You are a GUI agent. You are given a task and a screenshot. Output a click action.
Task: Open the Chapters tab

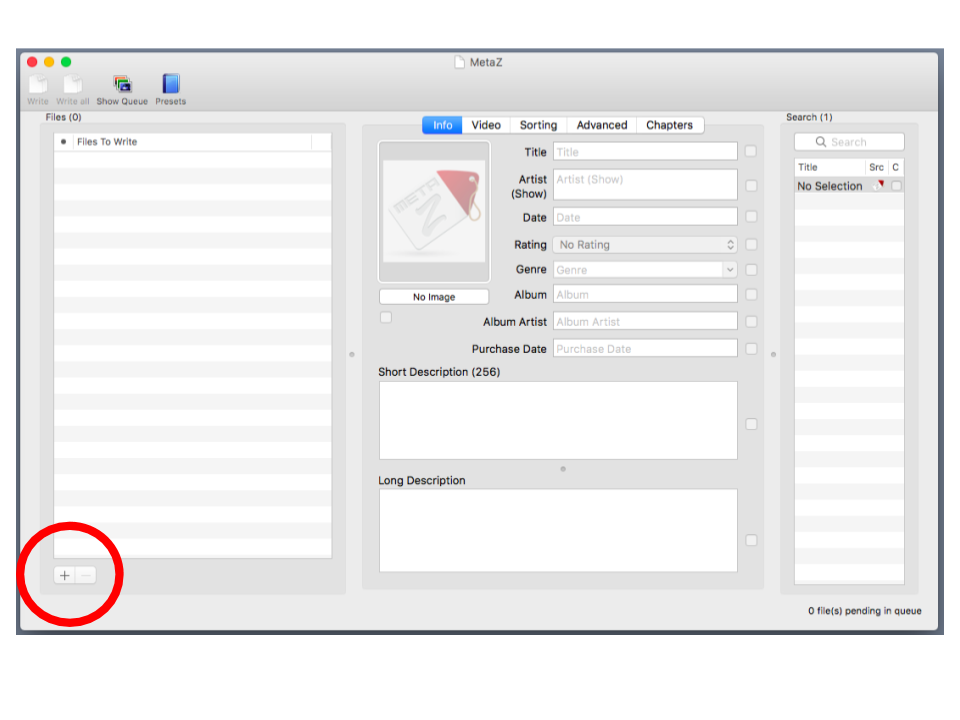click(x=669, y=125)
